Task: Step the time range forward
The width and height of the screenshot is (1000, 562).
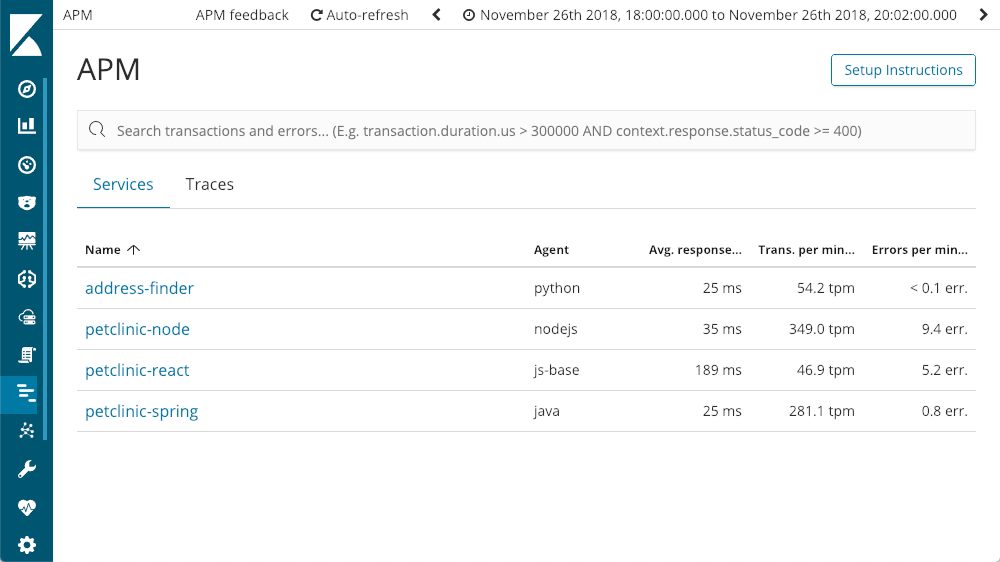Action: 983,15
